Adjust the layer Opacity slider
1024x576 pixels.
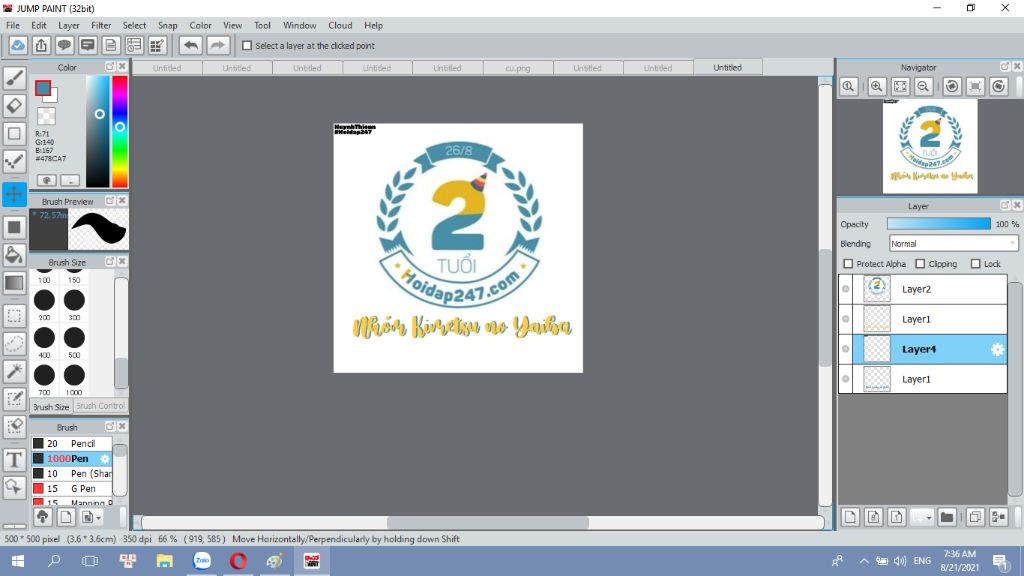[938, 224]
